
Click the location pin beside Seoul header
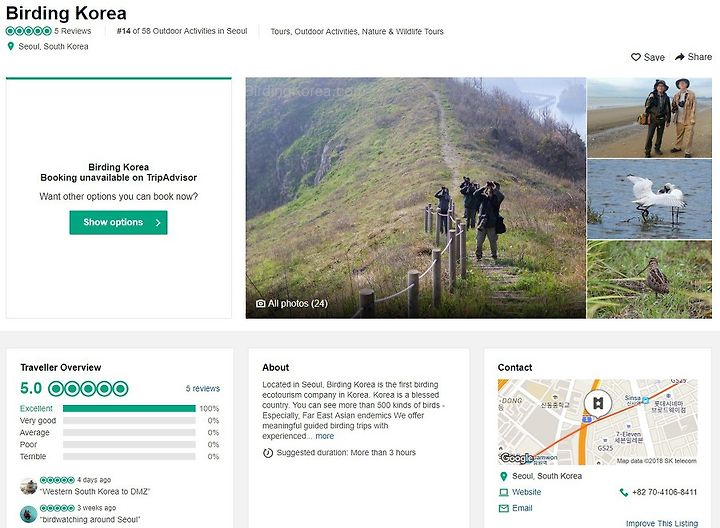click(x=11, y=46)
